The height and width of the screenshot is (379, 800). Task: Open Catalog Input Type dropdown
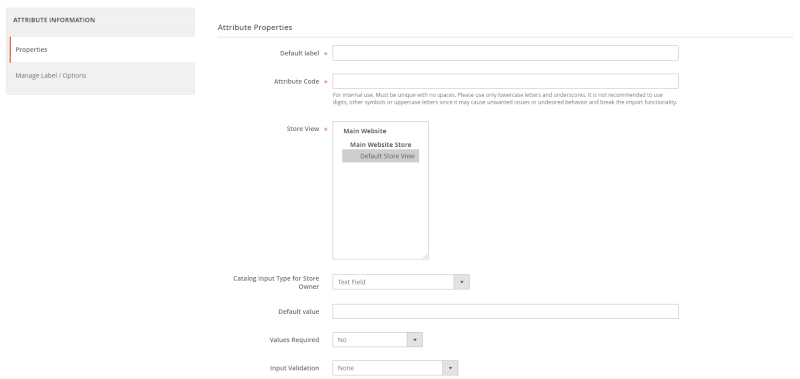click(401, 282)
